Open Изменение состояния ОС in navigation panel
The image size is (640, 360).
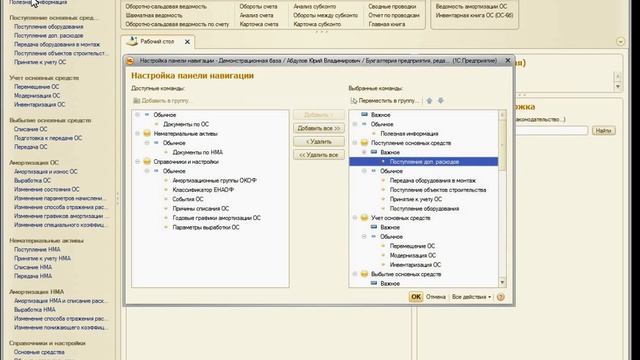[x=47, y=189]
